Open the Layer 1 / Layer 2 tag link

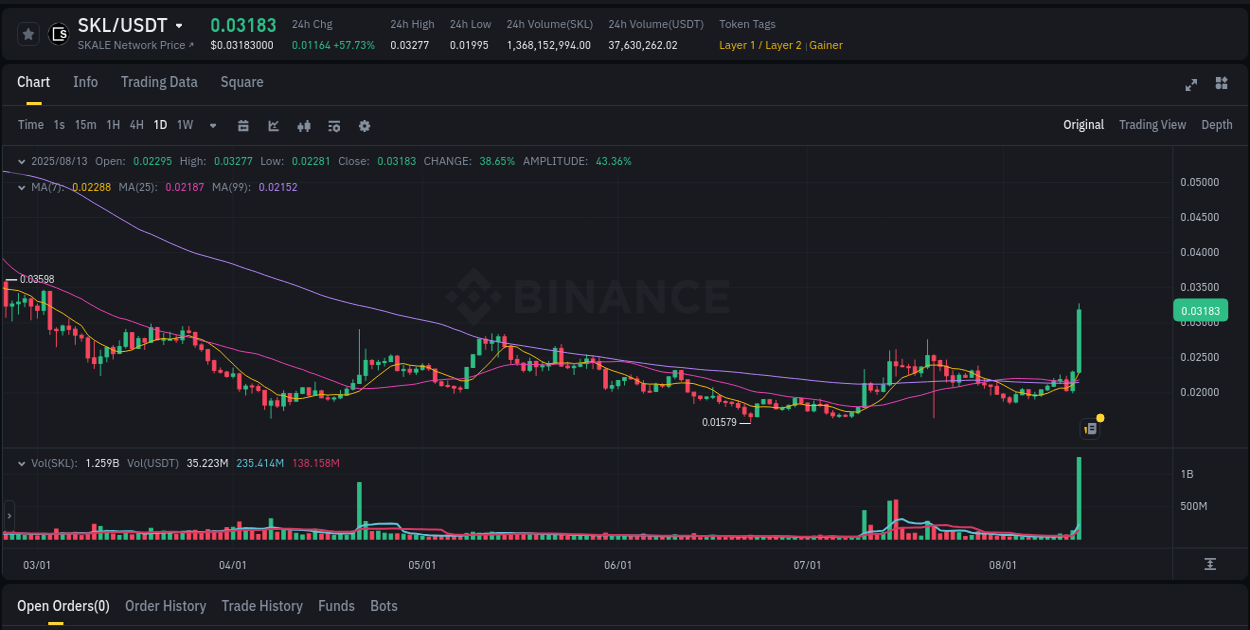[761, 45]
